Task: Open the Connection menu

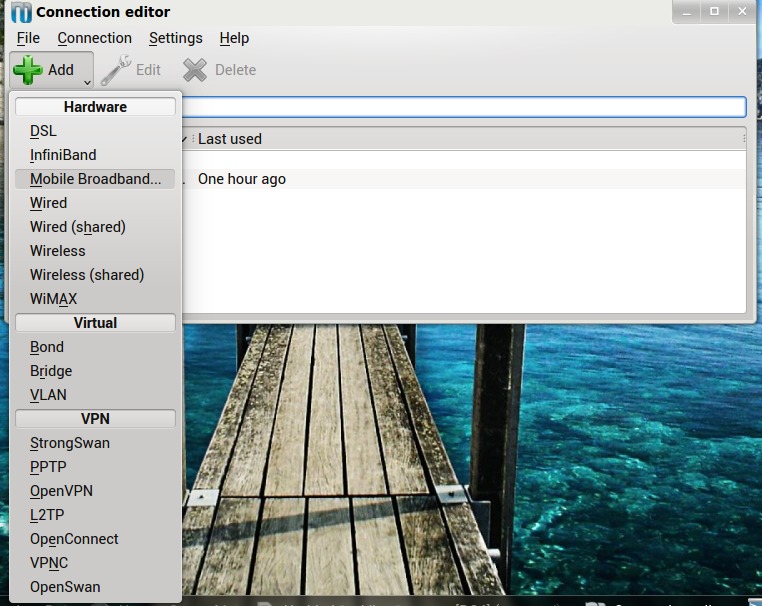Action: point(94,38)
